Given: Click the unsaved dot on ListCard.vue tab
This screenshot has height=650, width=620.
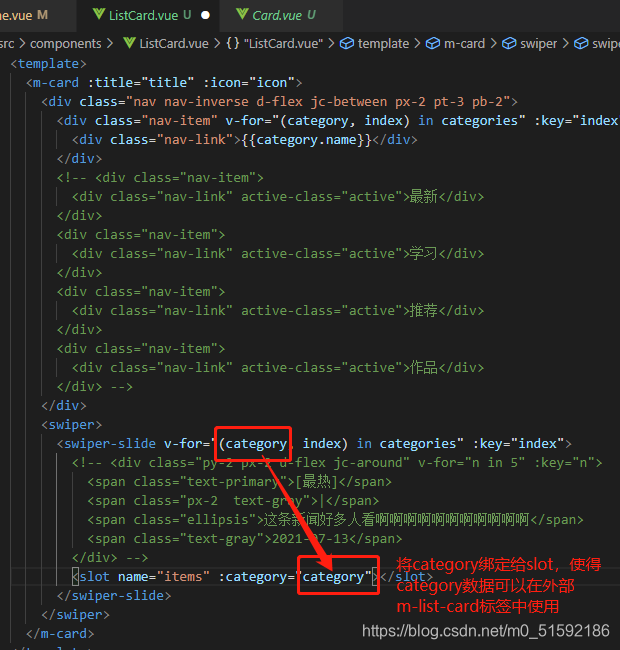Looking at the screenshot, I should click(x=205, y=15).
